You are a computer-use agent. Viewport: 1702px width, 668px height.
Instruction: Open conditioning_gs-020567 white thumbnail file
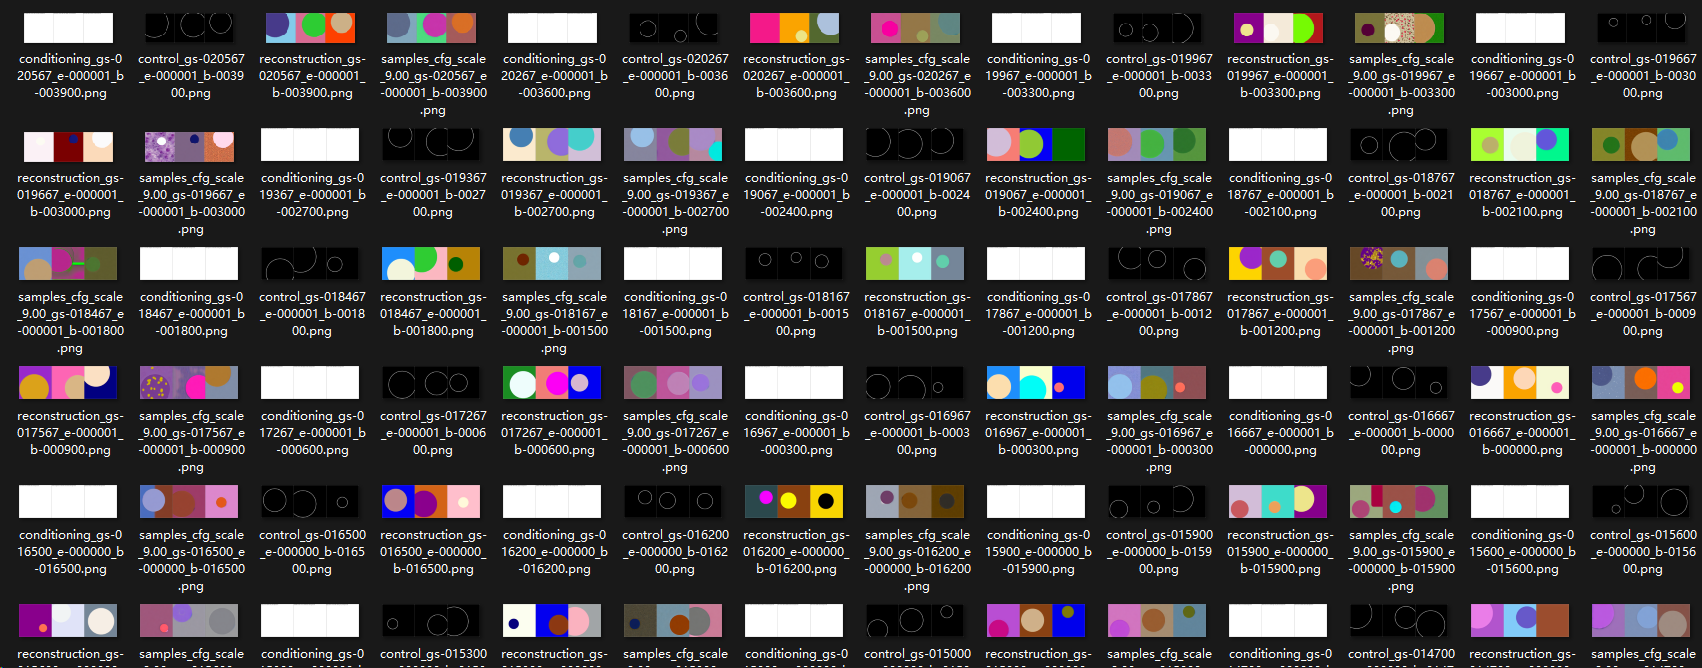coord(68,28)
